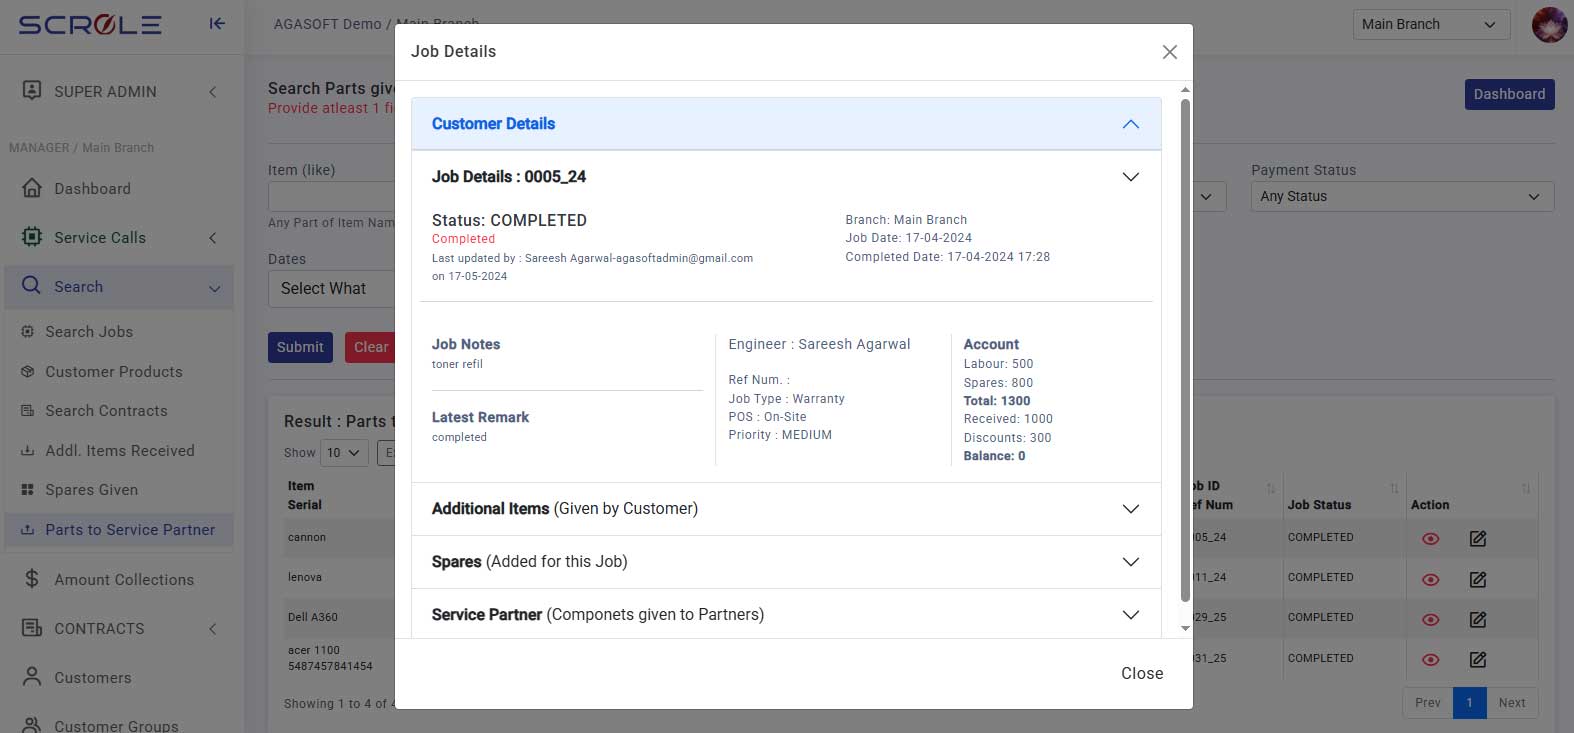Screen dimensions: 1574x733
Task: Open Spares Given page
Action: [x=91, y=490]
